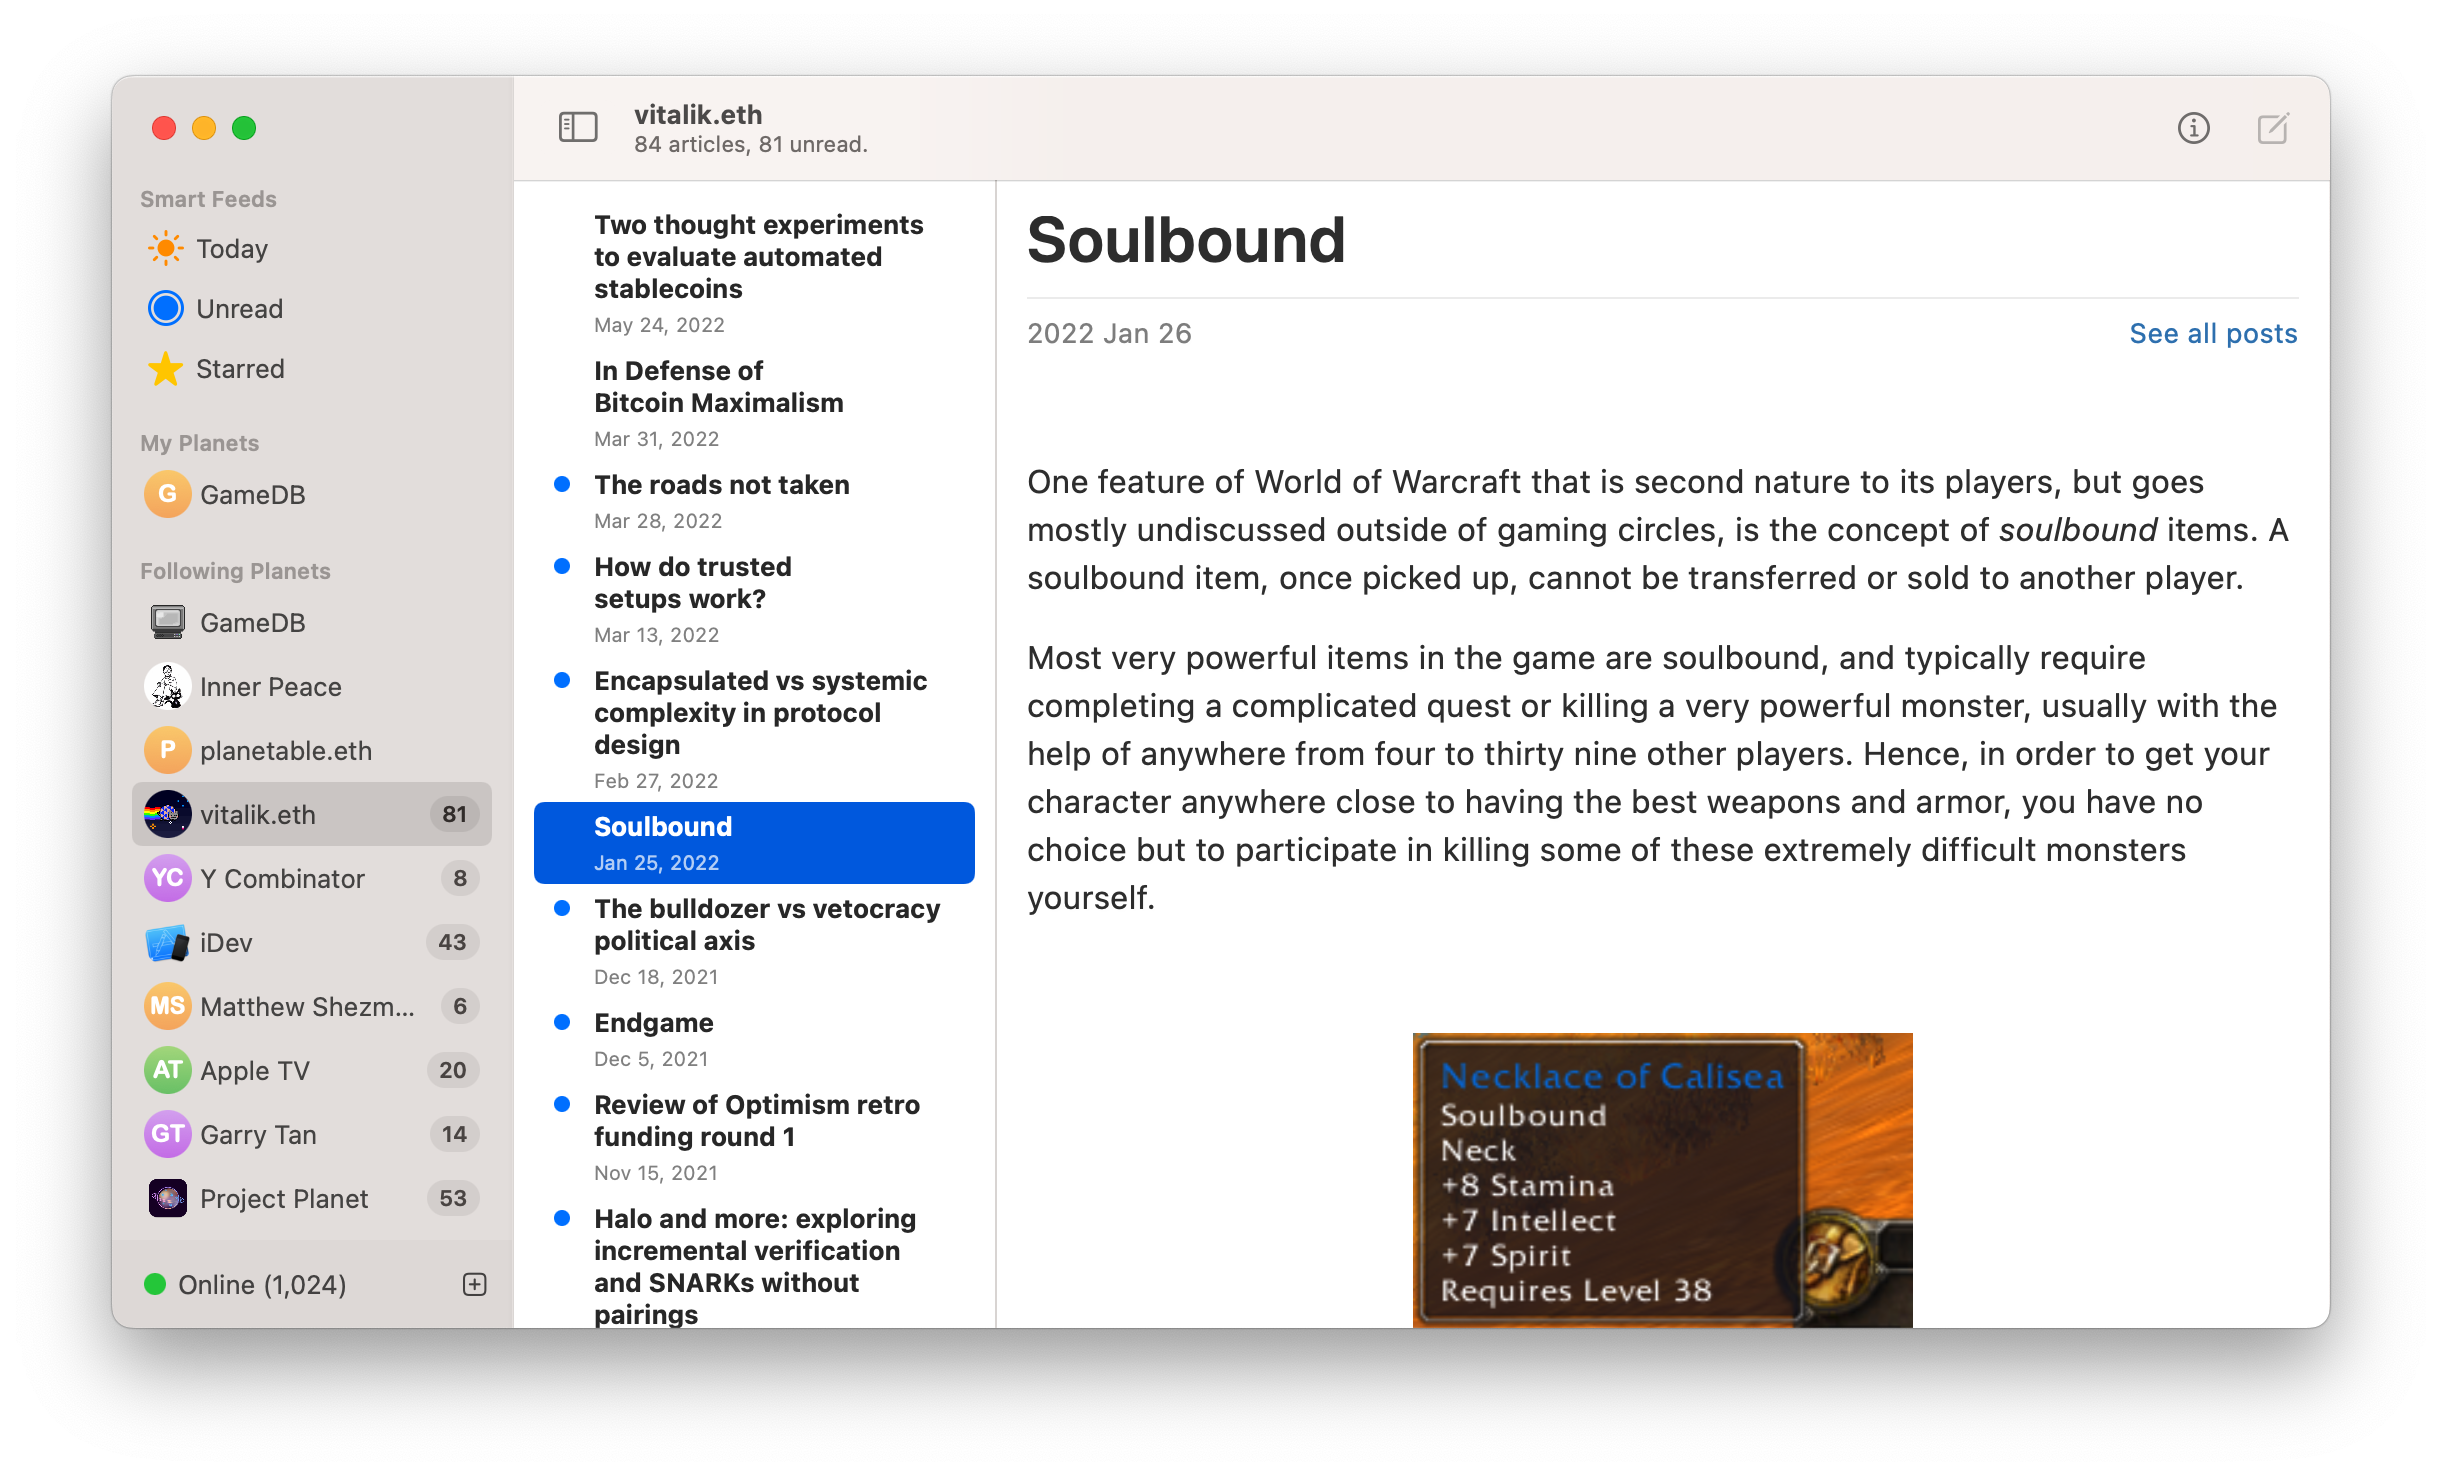Click the 'See all posts' link

click(2213, 333)
